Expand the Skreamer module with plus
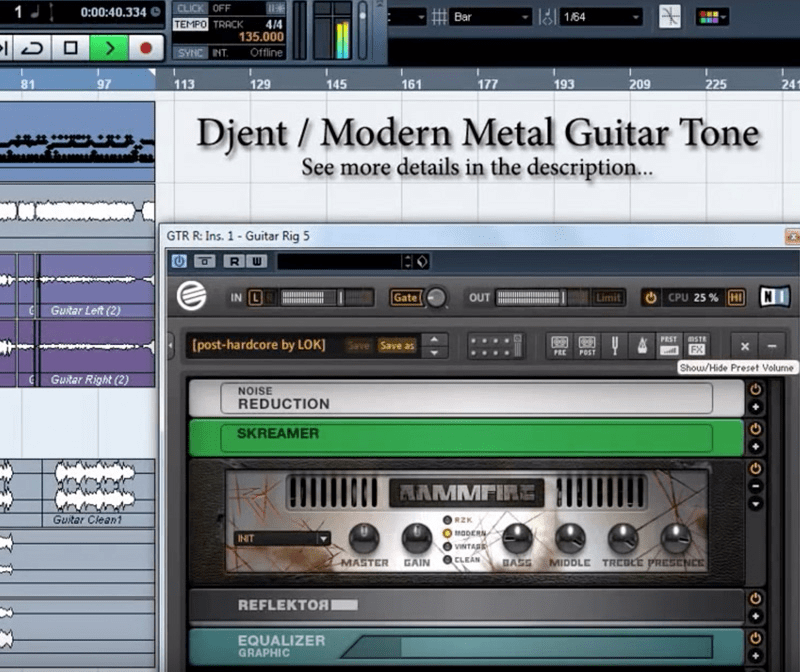Viewport: 800px width, 672px height. (x=756, y=447)
